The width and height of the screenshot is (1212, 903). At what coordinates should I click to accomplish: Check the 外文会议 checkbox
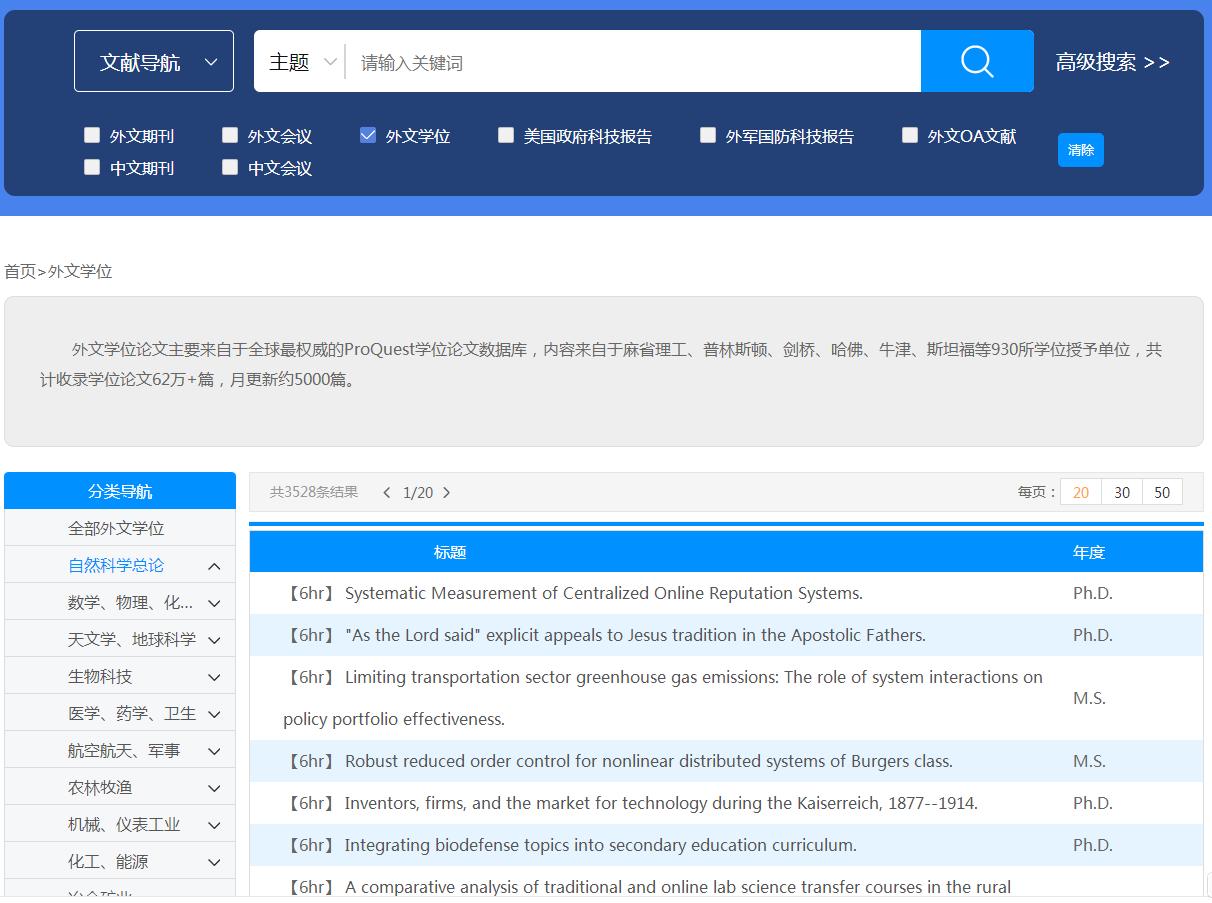point(230,135)
